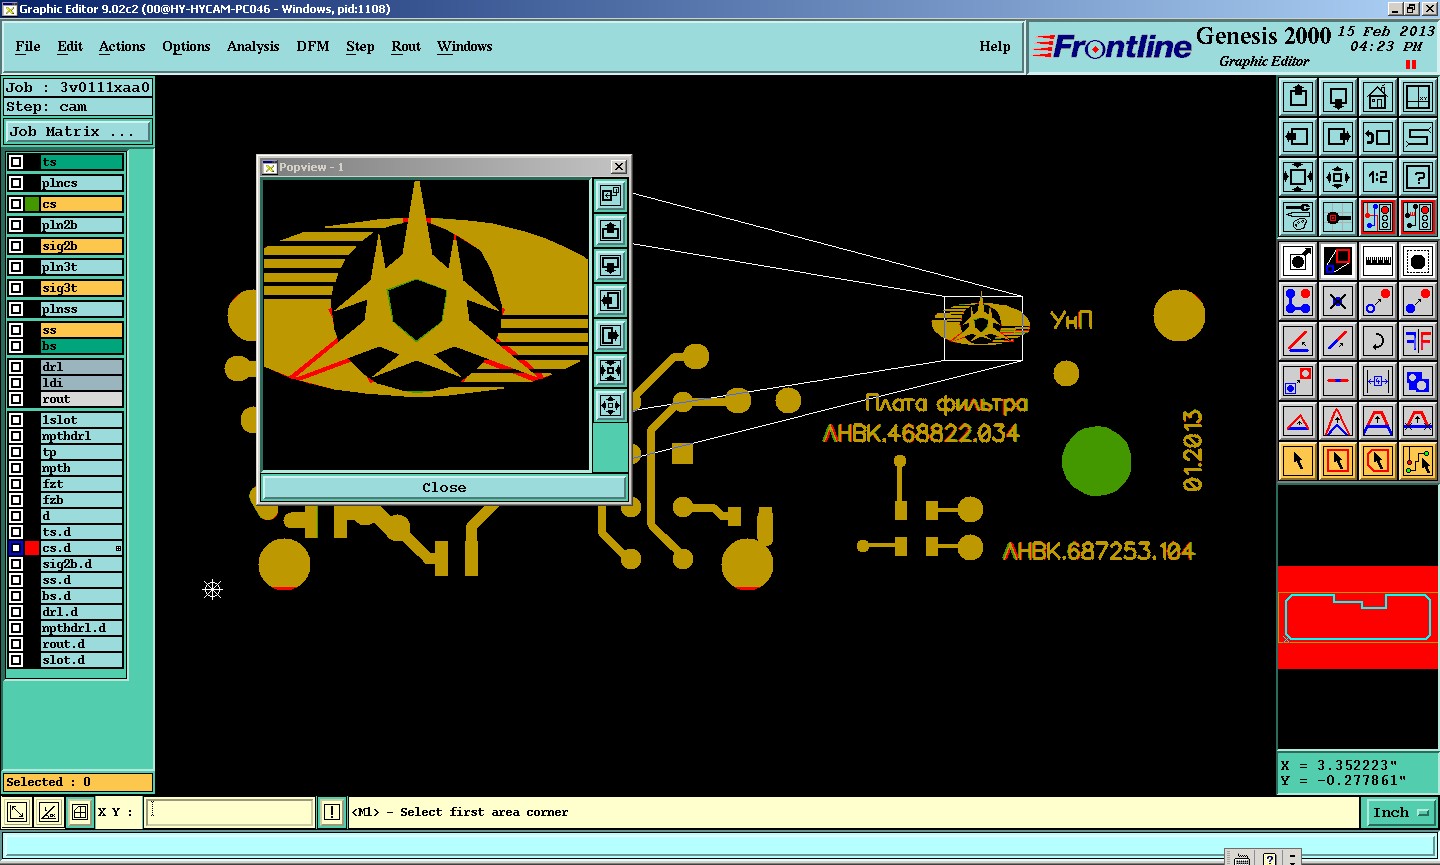Click the curved rotate arrow icon
The width and height of the screenshot is (1440, 865).
pyautogui.click(x=1378, y=341)
